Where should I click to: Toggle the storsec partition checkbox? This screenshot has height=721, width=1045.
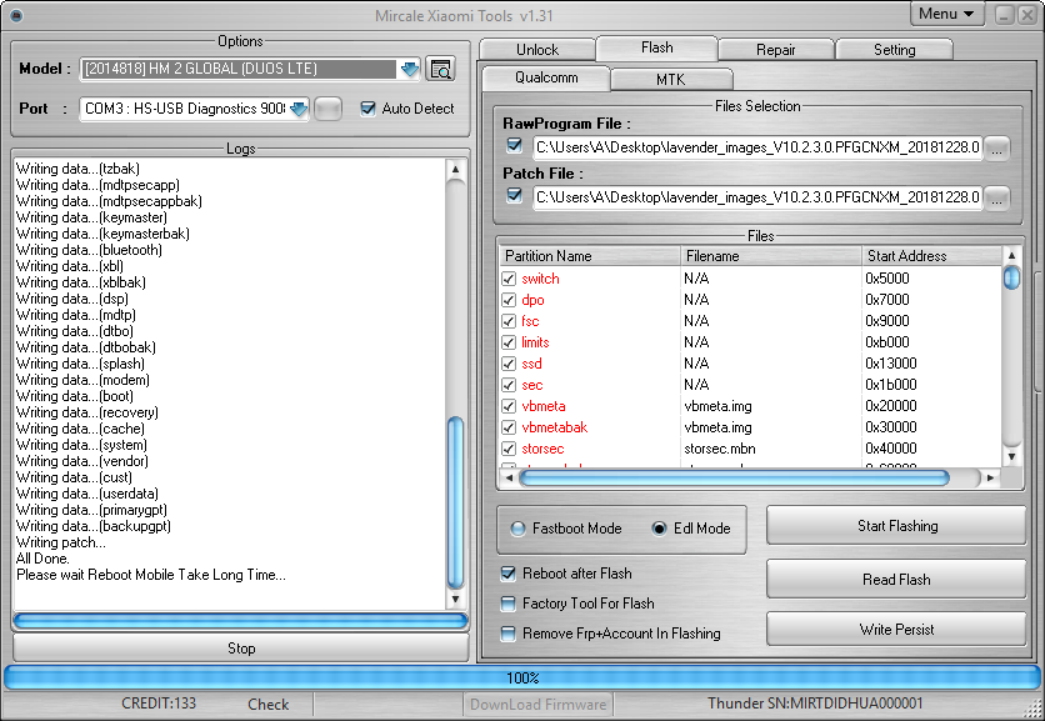[x=509, y=448]
